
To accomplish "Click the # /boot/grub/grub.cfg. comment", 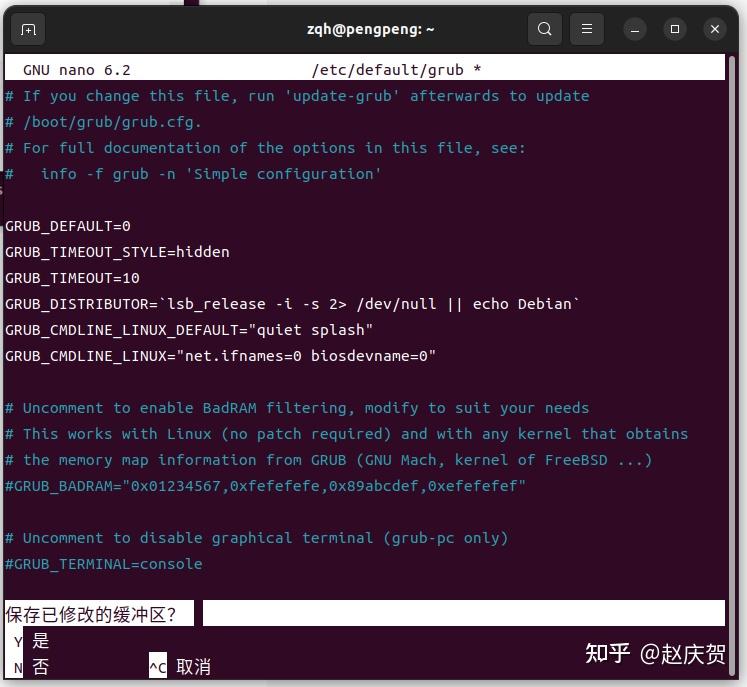I will coord(103,122).
